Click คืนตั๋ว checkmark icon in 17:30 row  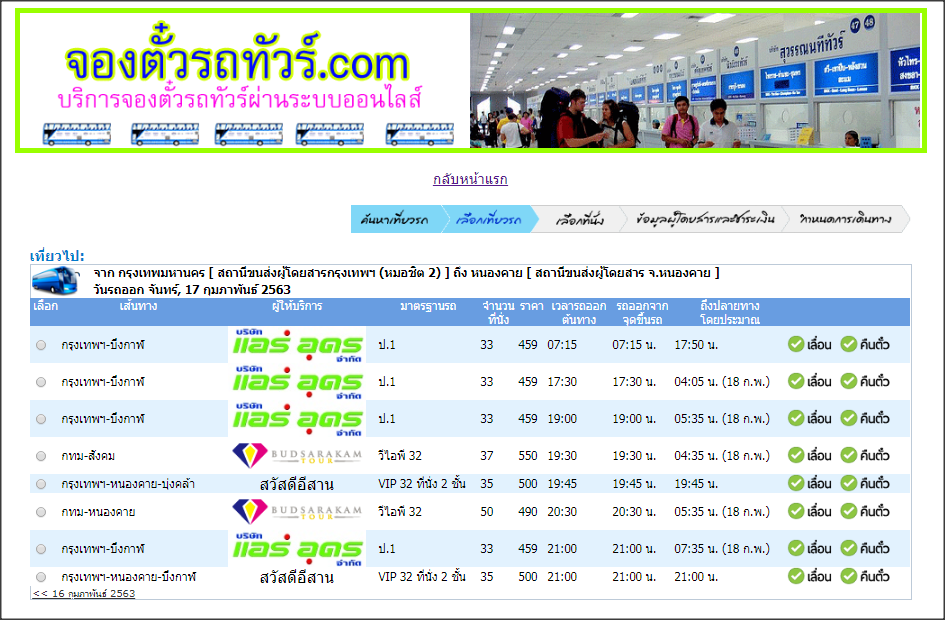coord(849,381)
